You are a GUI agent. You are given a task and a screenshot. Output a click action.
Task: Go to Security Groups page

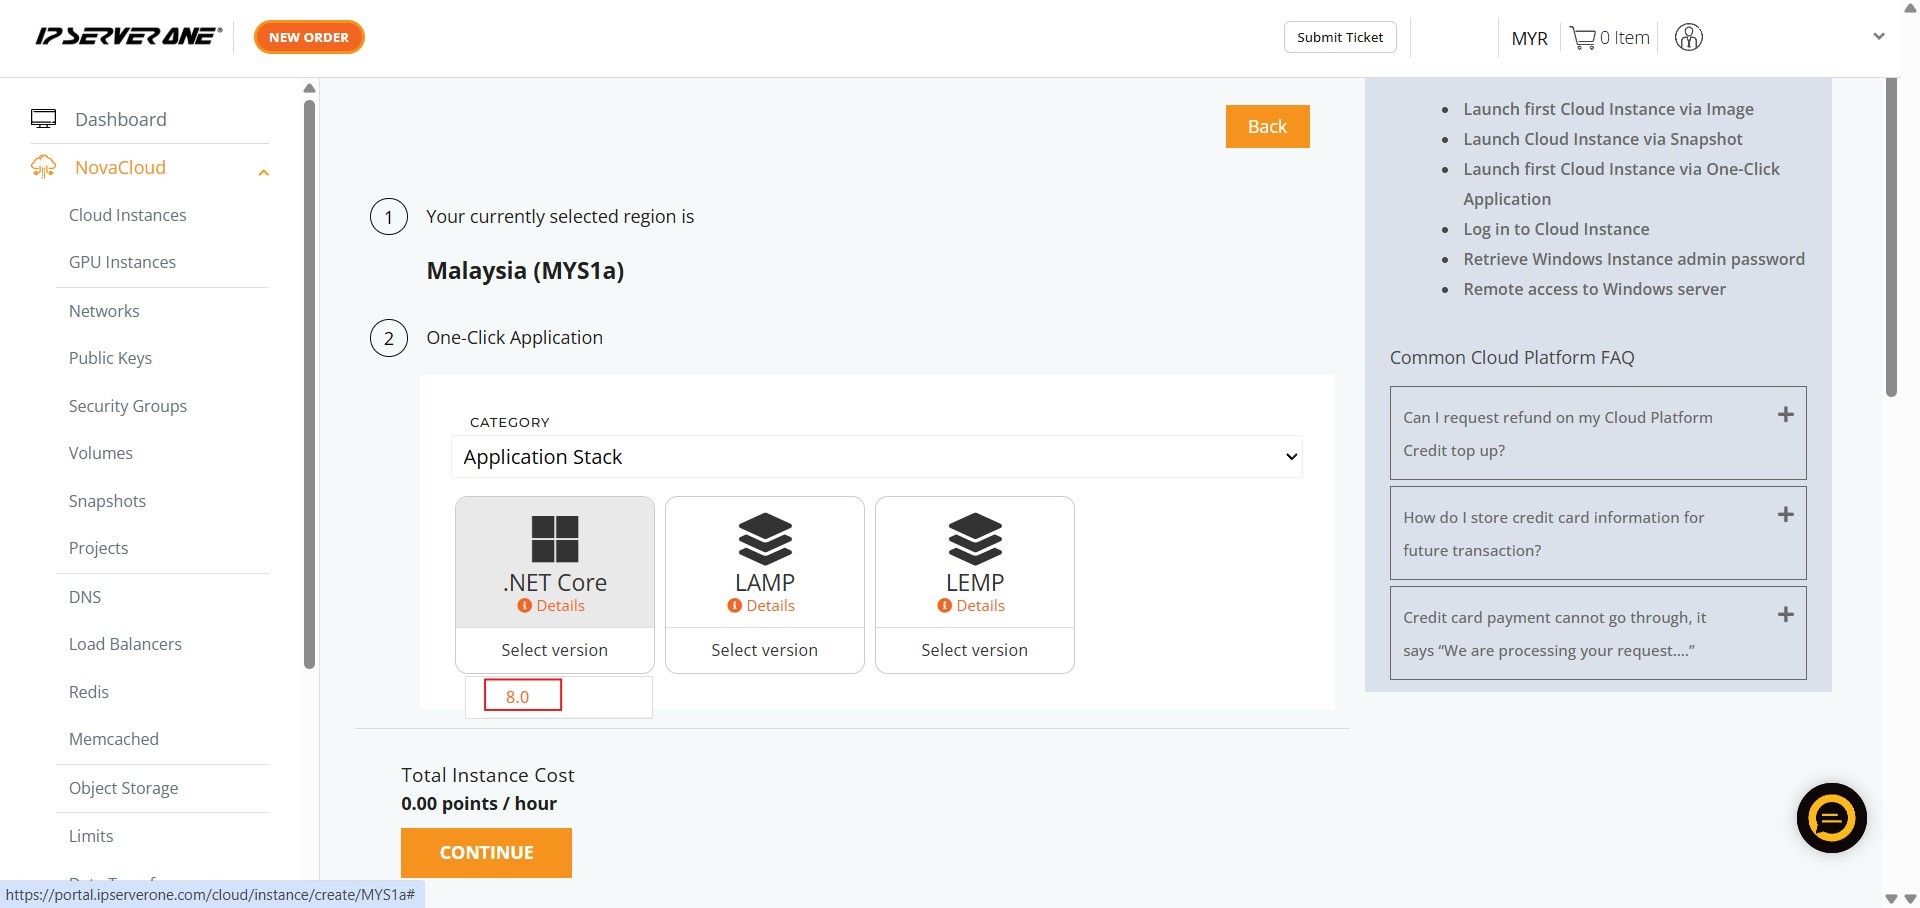127,406
